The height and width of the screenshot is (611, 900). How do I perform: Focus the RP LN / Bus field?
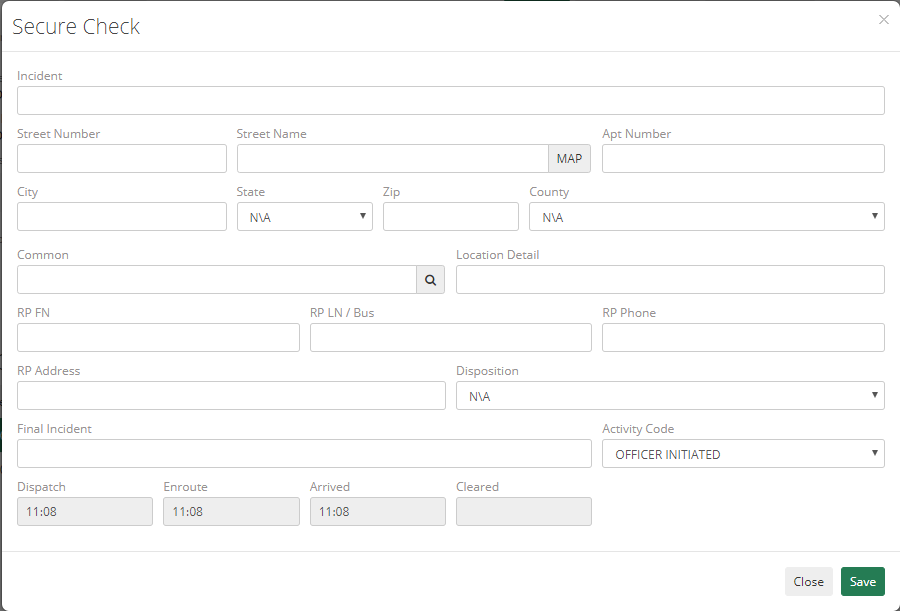tap(451, 337)
